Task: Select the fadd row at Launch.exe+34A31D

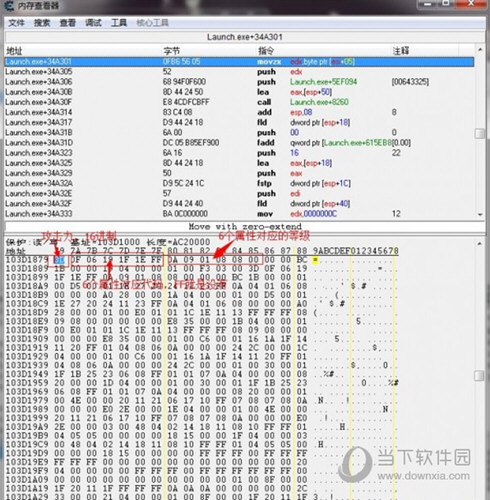Action: pyautogui.click(x=239, y=143)
